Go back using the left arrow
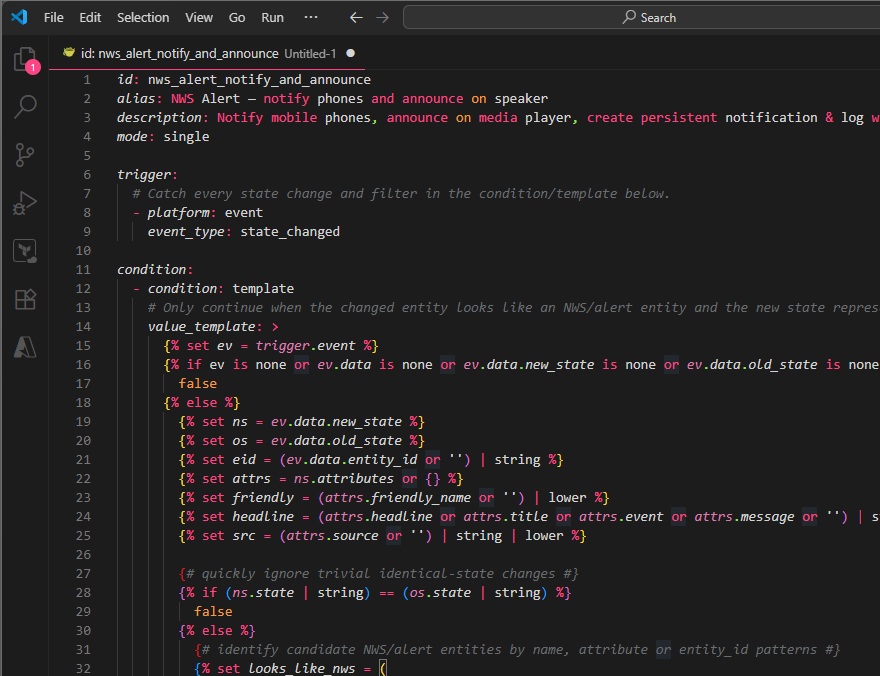This screenshot has height=676, width=880. (356, 17)
